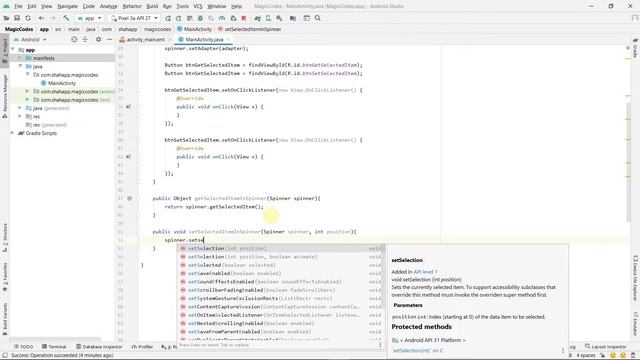Open the Favorites side tab

(4, 277)
